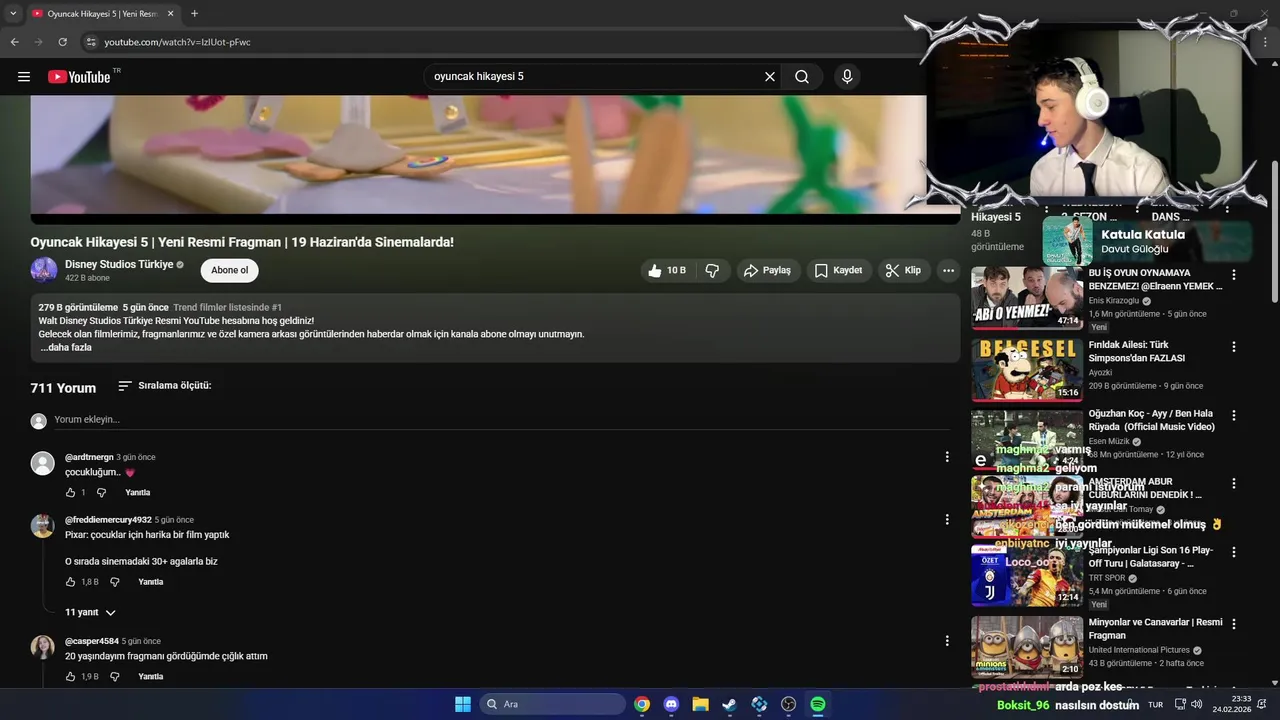Open the Fırıldak Ailesi video thumbnail
The height and width of the screenshot is (720, 1280).
1027,369
